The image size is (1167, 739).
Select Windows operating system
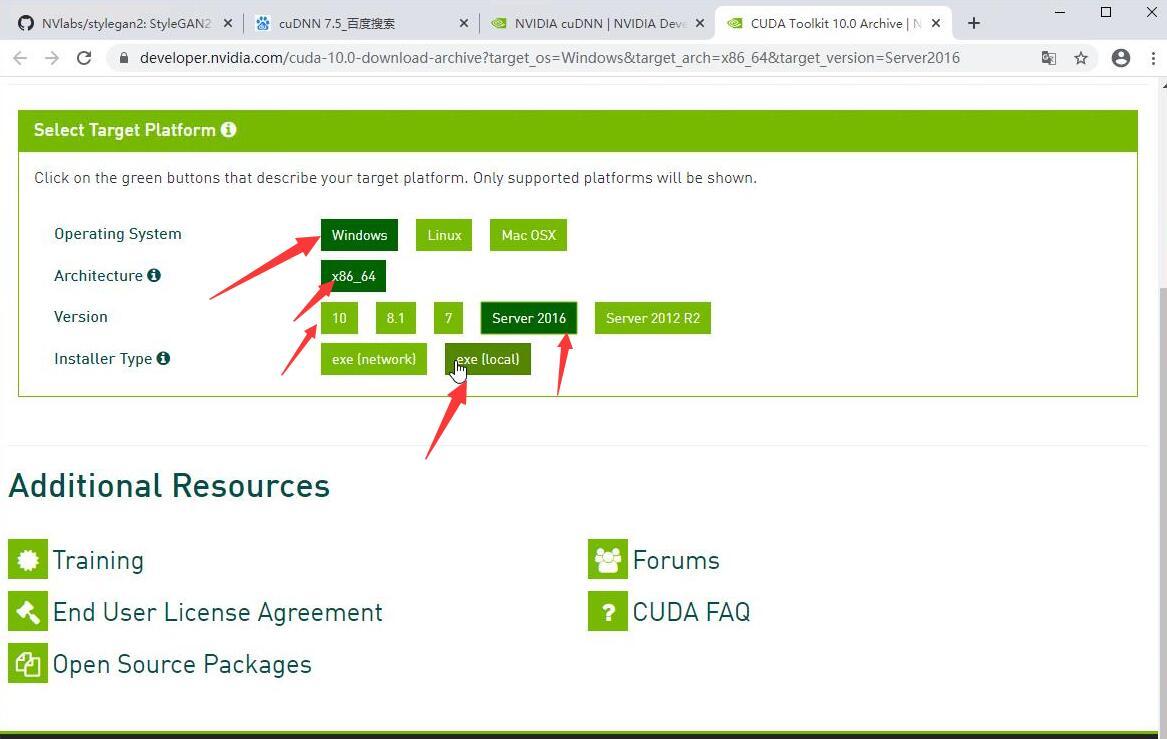359,235
